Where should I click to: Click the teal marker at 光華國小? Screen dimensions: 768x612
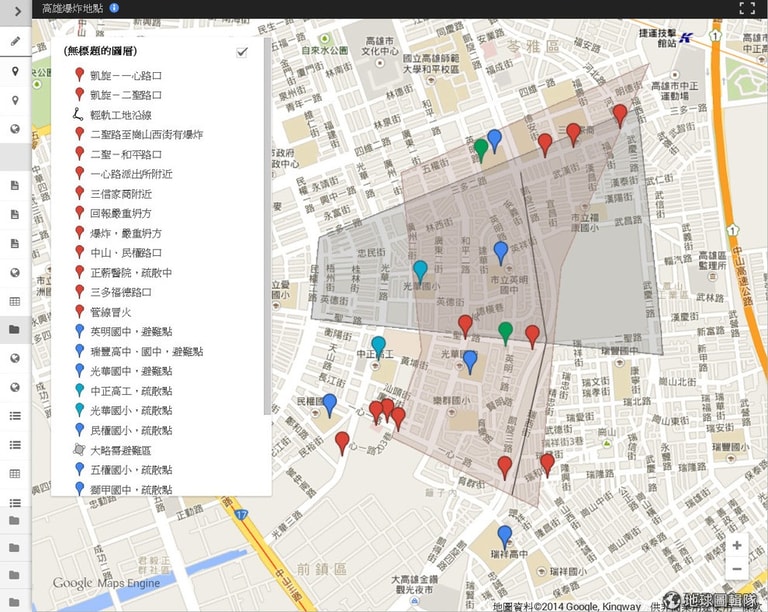(x=420, y=271)
